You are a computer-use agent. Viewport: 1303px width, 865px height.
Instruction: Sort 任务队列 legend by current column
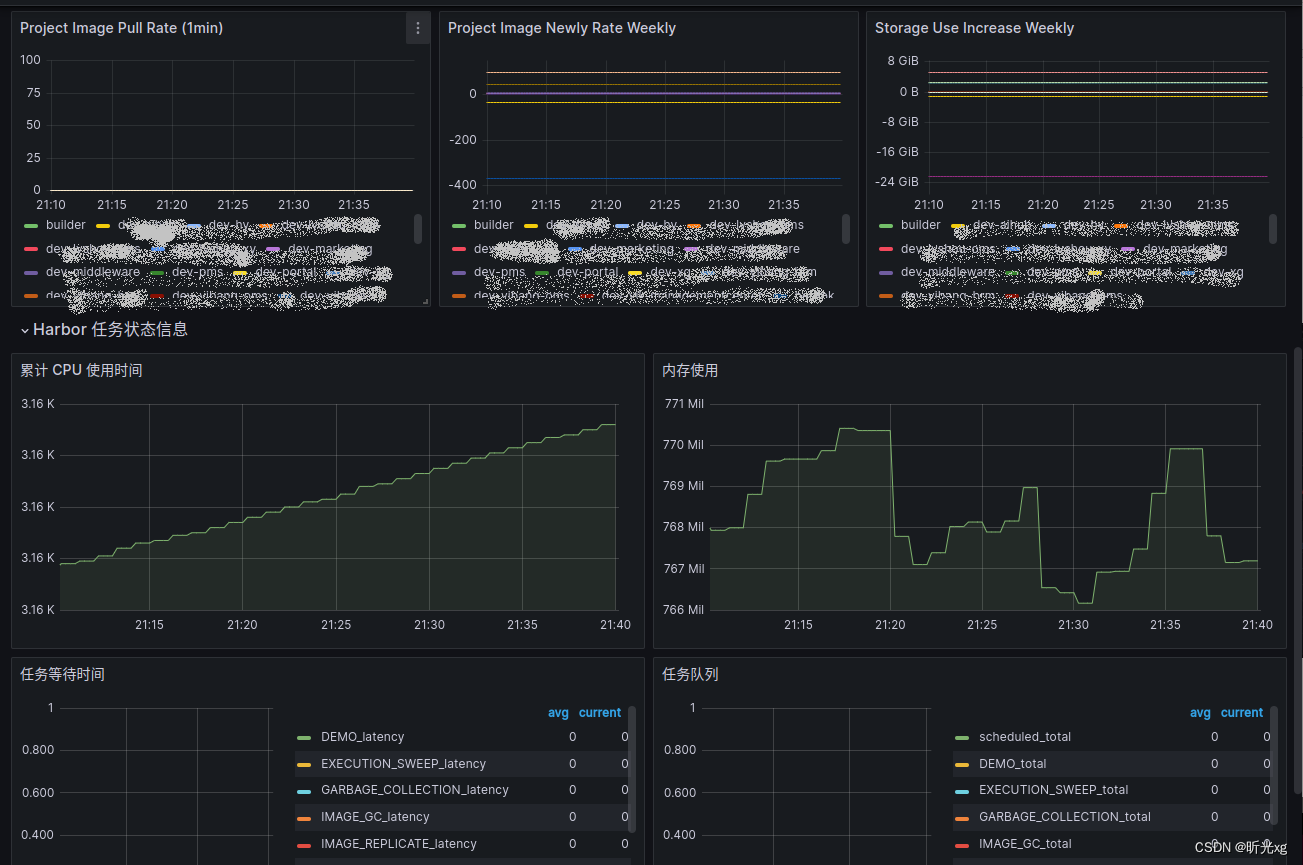coord(1242,713)
